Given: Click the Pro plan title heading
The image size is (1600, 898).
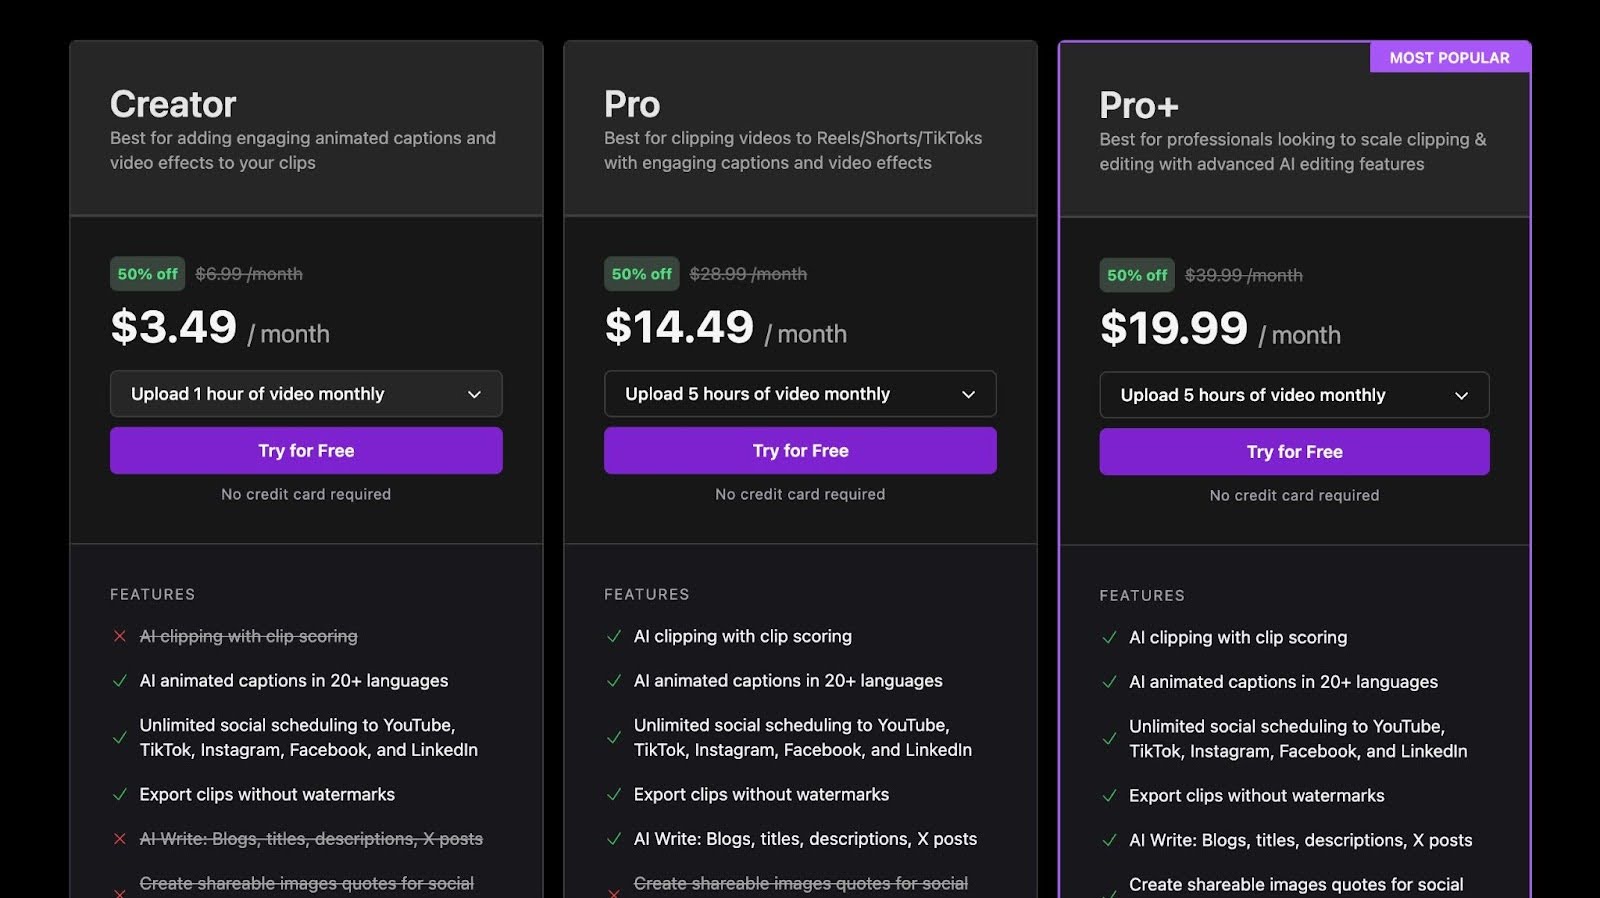Looking at the screenshot, I should 632,104.
